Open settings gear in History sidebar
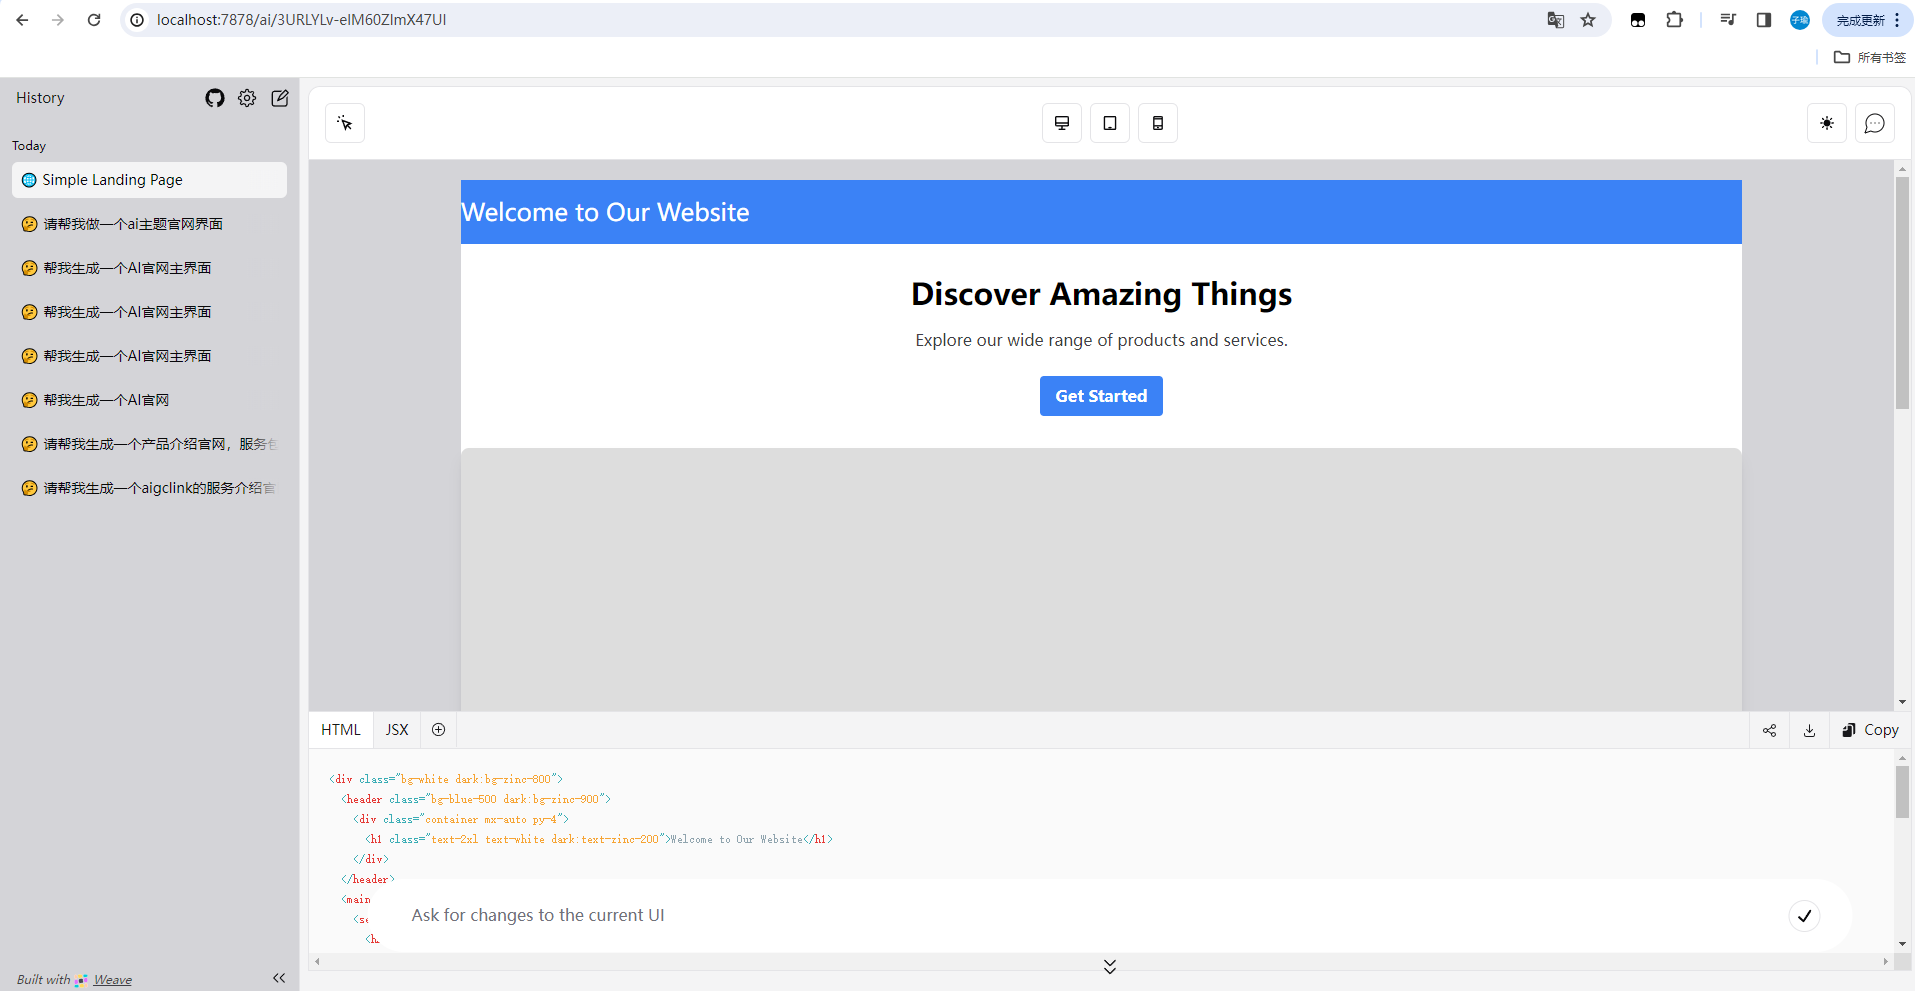 pyautogui.click(x=247, y=98)
